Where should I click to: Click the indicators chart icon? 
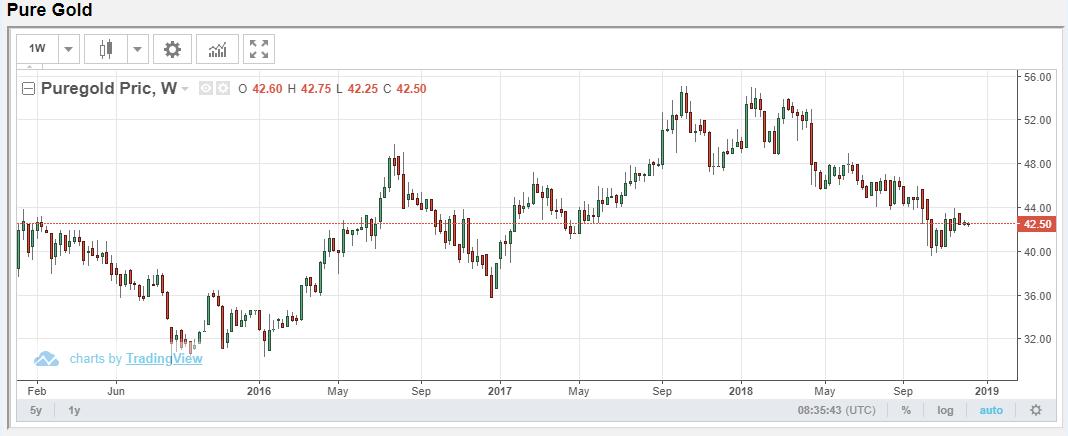216,49
